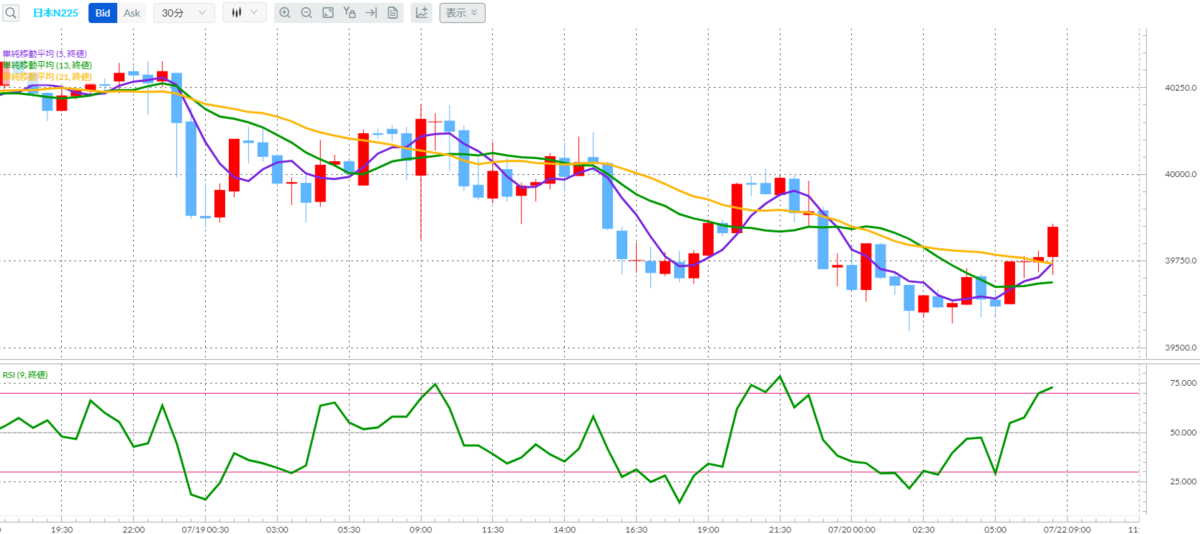Viewport: 1200px width, 534px height.
Task: Select the 単純移動平均 (21, 終値) label
Action: point(47,76)
